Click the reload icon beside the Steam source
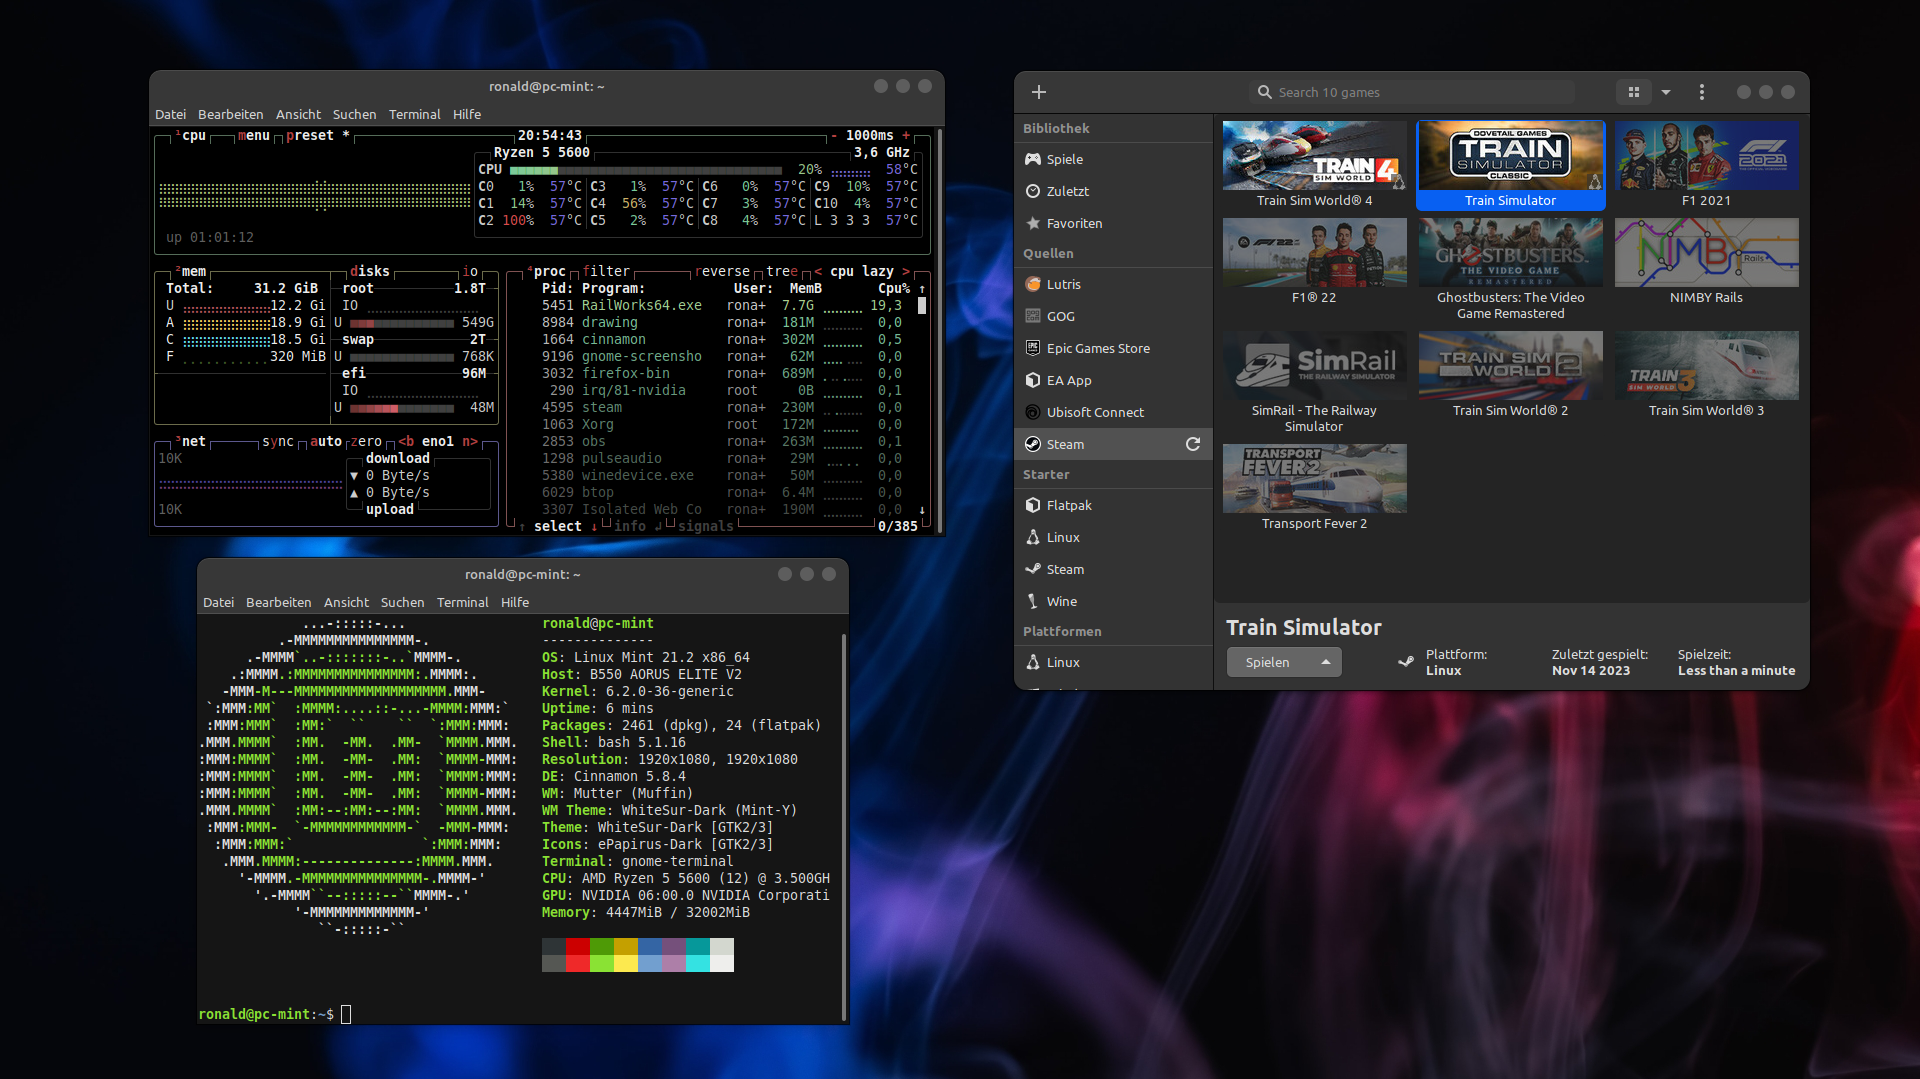The height and width of the screenshot is (1079, 1920). 1193,444
